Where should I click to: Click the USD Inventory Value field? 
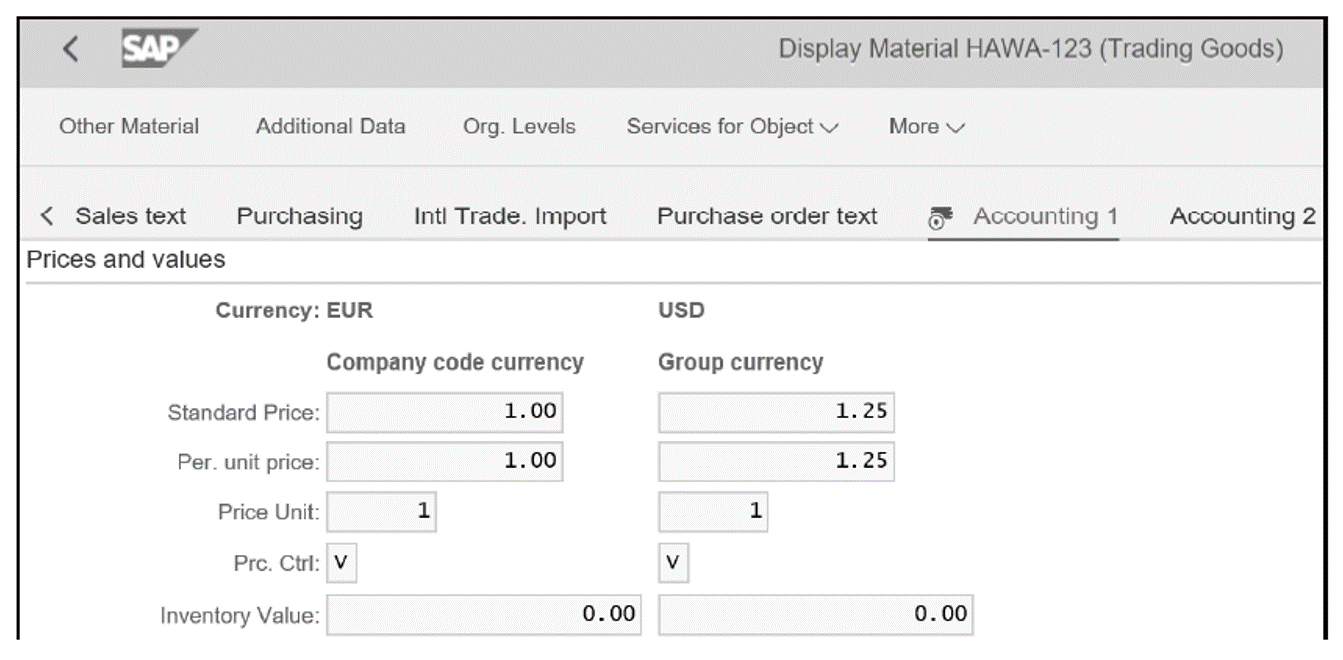tap(815, 614)
